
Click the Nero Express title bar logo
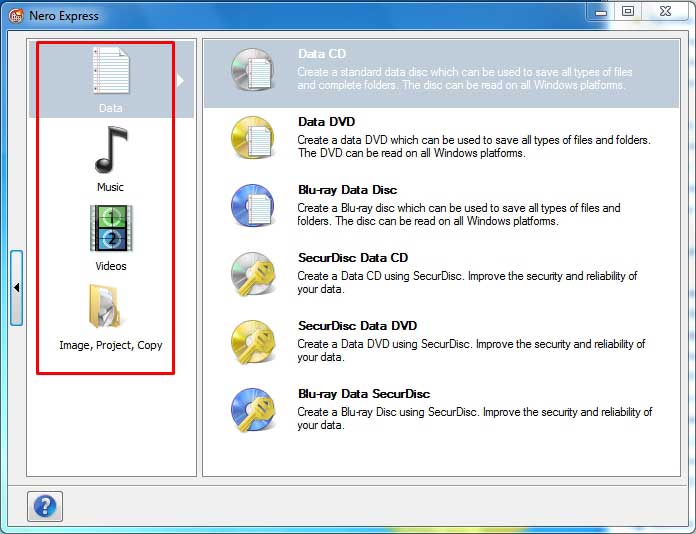coord(16,16)
